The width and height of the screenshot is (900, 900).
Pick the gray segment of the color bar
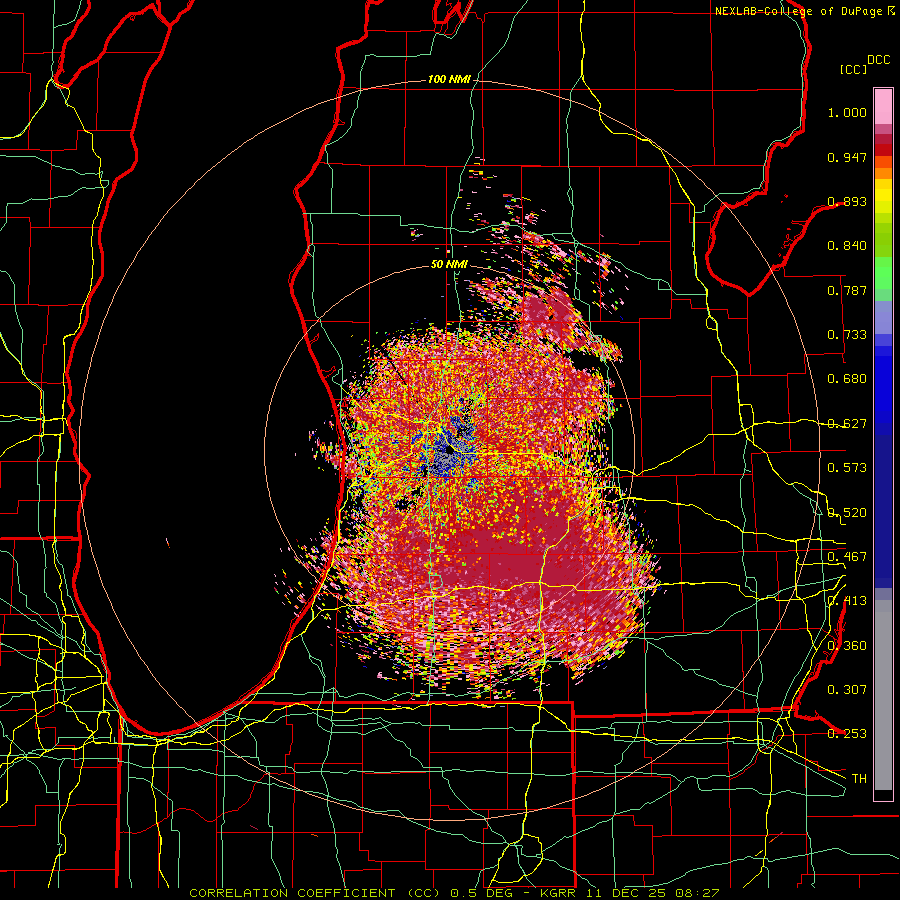883,695
